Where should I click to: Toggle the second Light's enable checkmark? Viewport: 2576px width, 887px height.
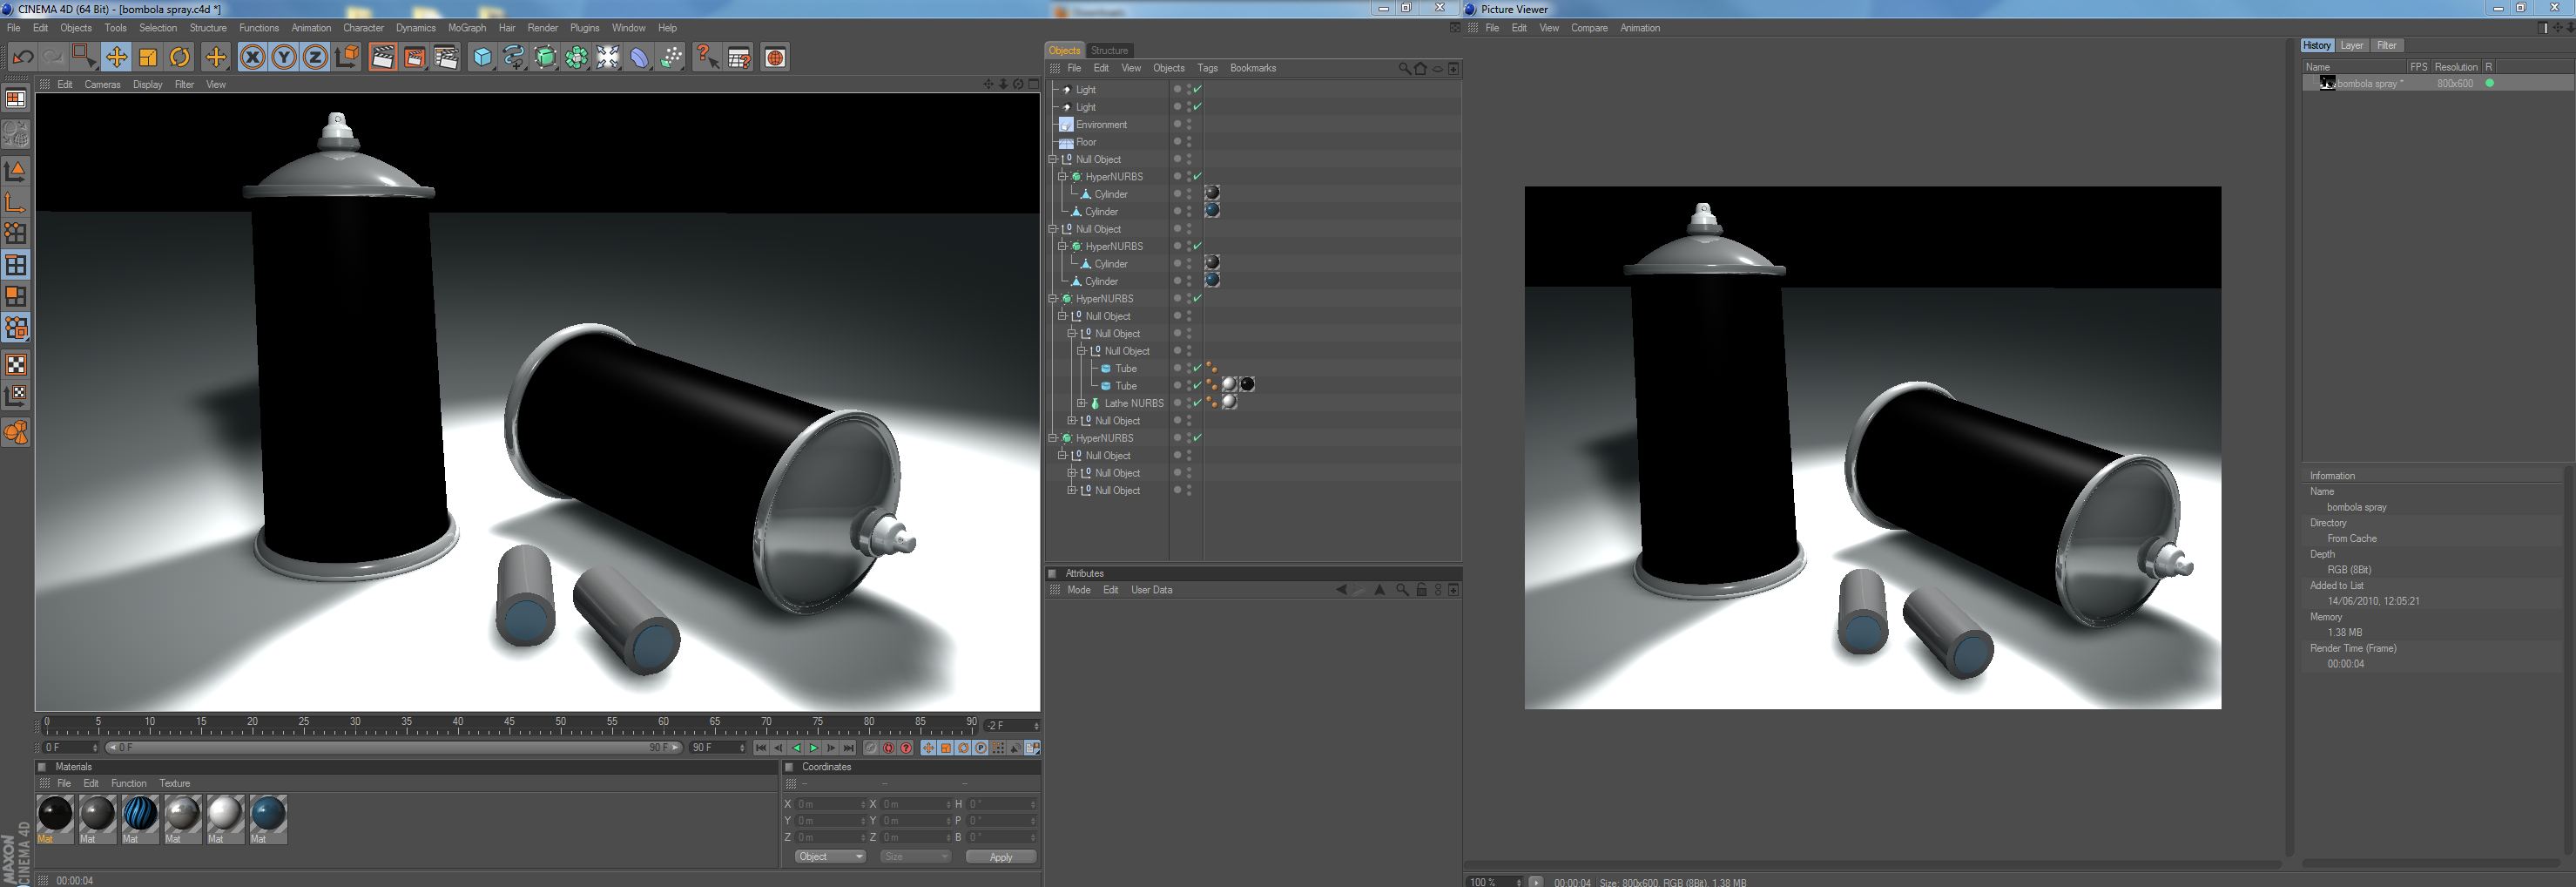pyautogui.click(x=1197, y=107)
